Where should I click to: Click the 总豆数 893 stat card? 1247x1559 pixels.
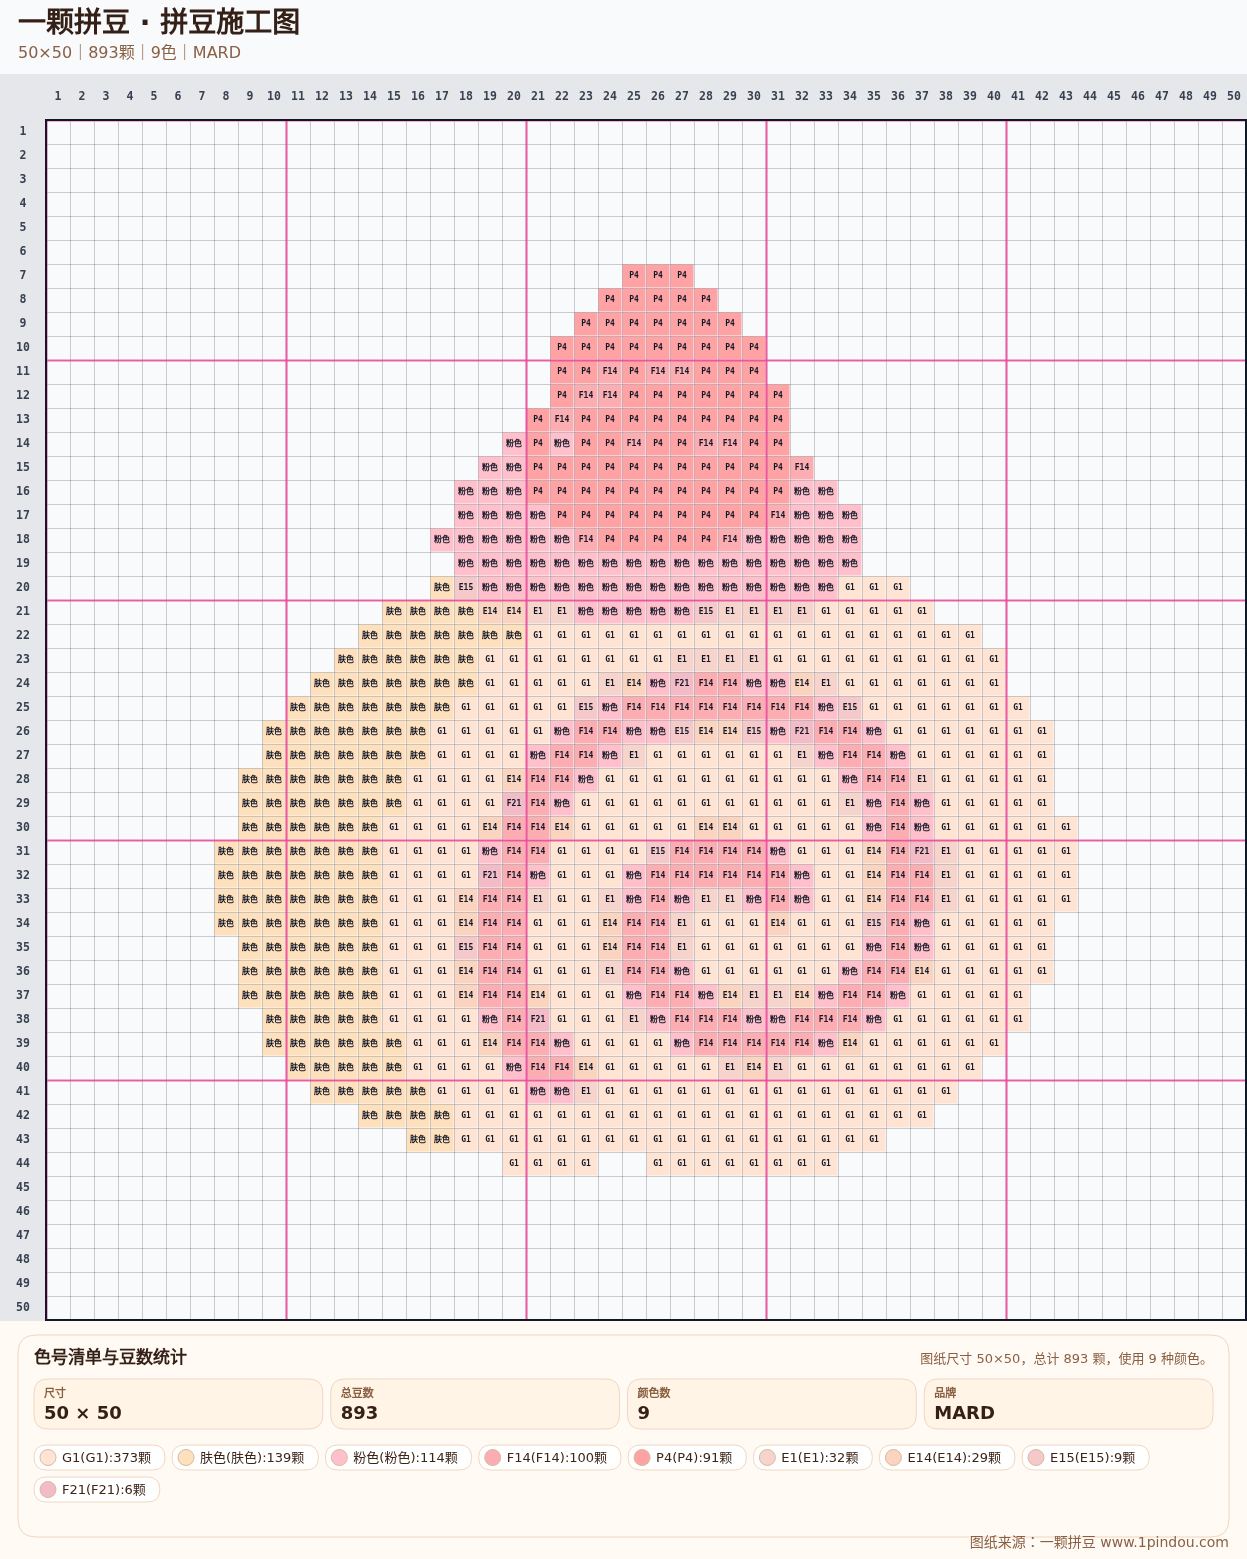click(x=475, y=1404)
